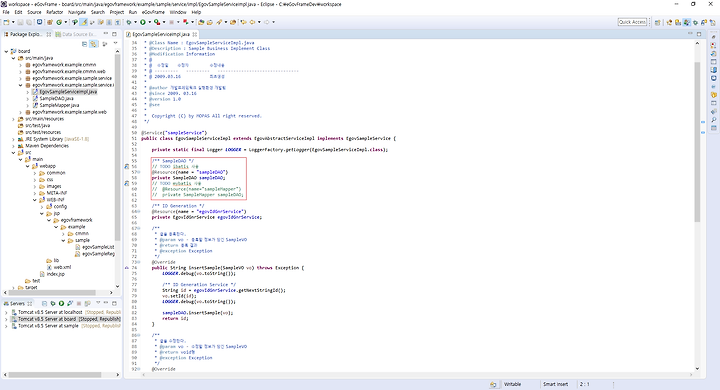Click the New Java Class green icon
The width and height of the screenshot is (720, 390).
point(59,22)
